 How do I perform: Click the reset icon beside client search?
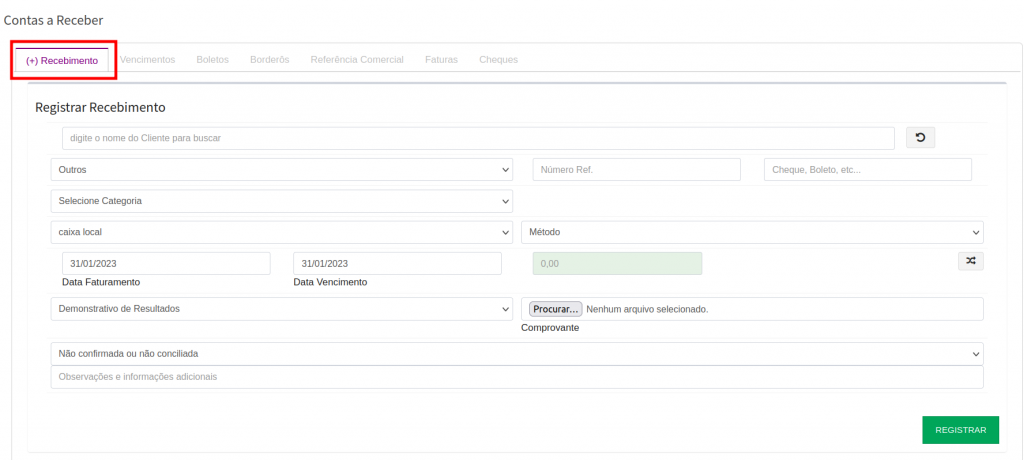[x=920, y=138]
